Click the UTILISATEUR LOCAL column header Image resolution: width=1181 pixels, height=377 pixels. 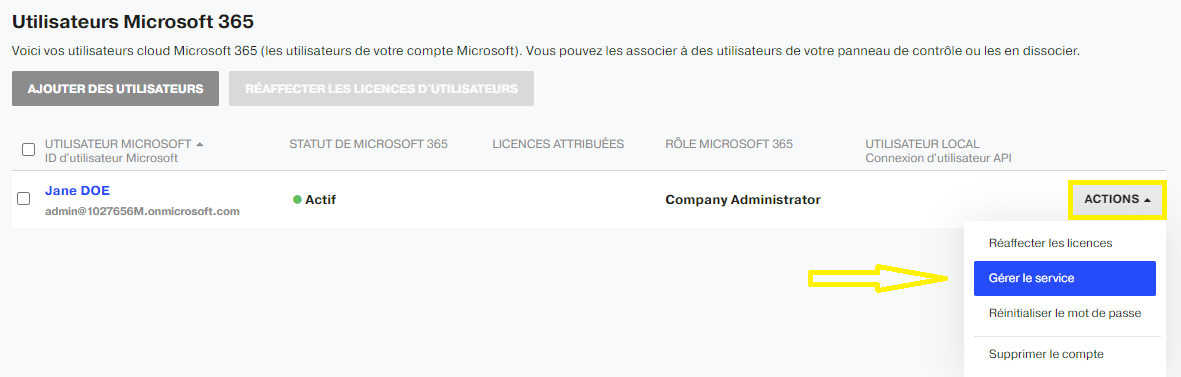(x=923, y=144)
